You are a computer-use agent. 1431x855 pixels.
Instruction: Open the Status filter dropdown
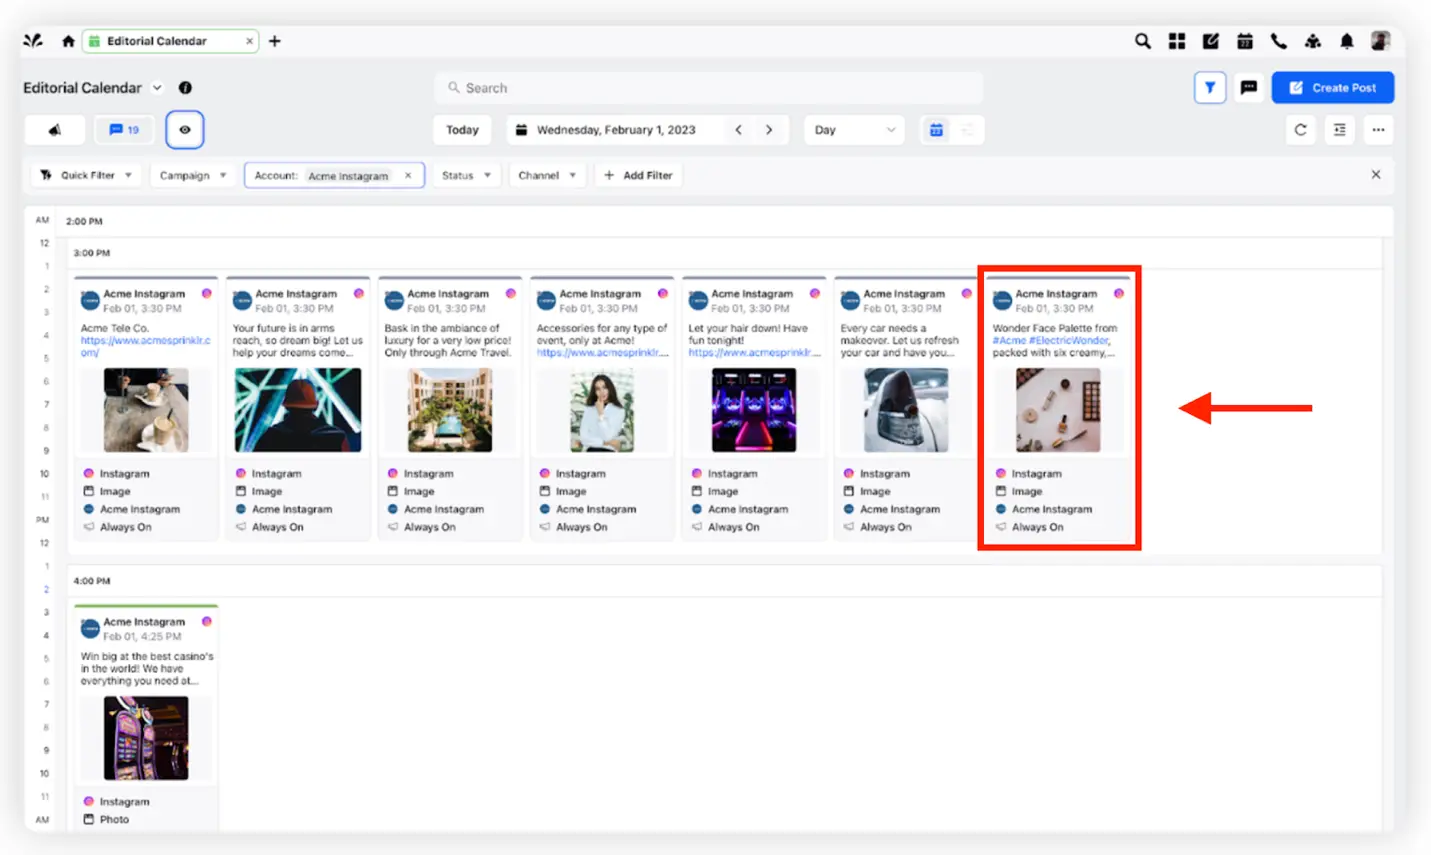(466, 175)
